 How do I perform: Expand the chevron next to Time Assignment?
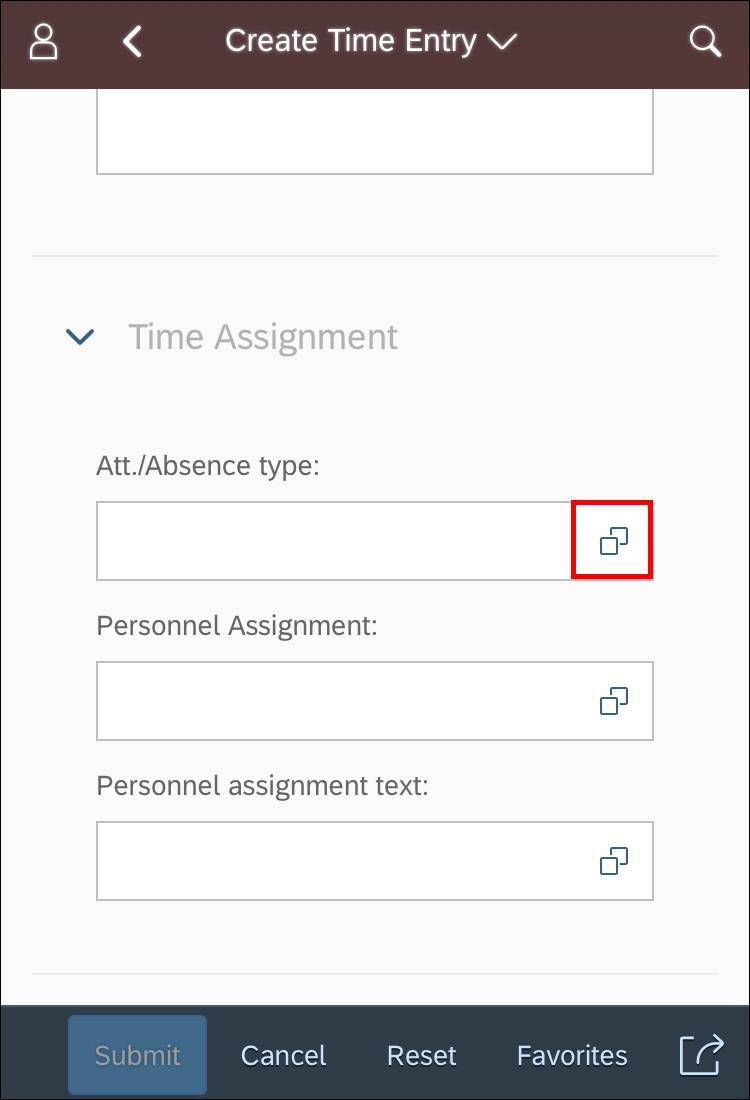pyautogui.click(x=80, y=337)
